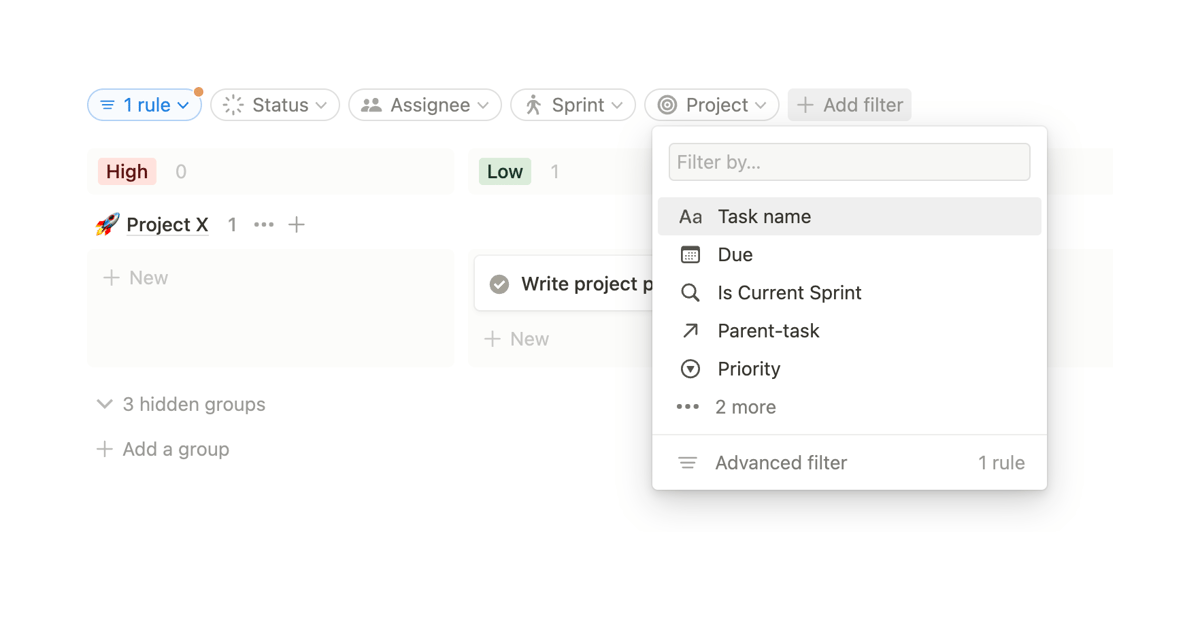Open the Sprint filter dropdown
The image size is (1200, 619).
click(x=573, y=104)
